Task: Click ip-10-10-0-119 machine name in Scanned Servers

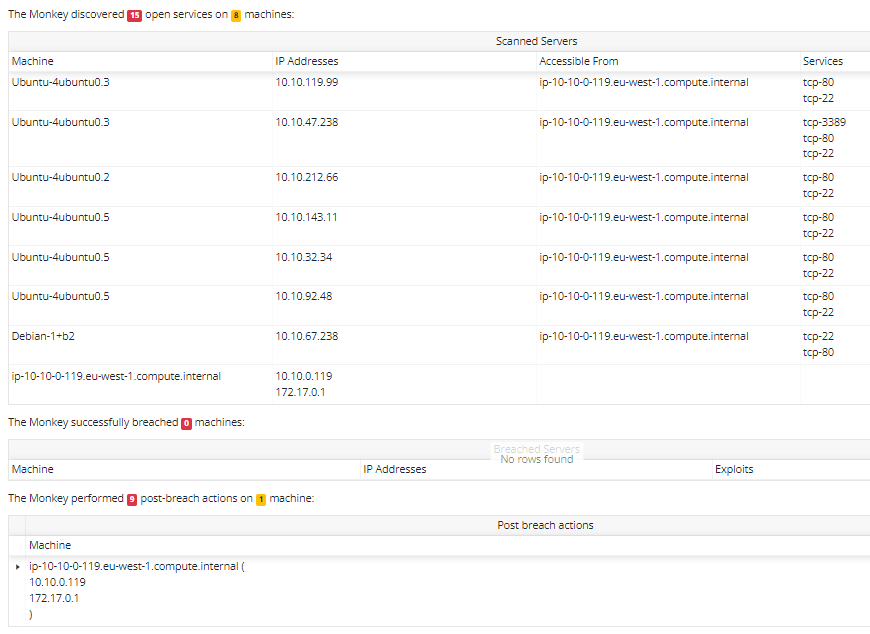Action: pos(117,376)
